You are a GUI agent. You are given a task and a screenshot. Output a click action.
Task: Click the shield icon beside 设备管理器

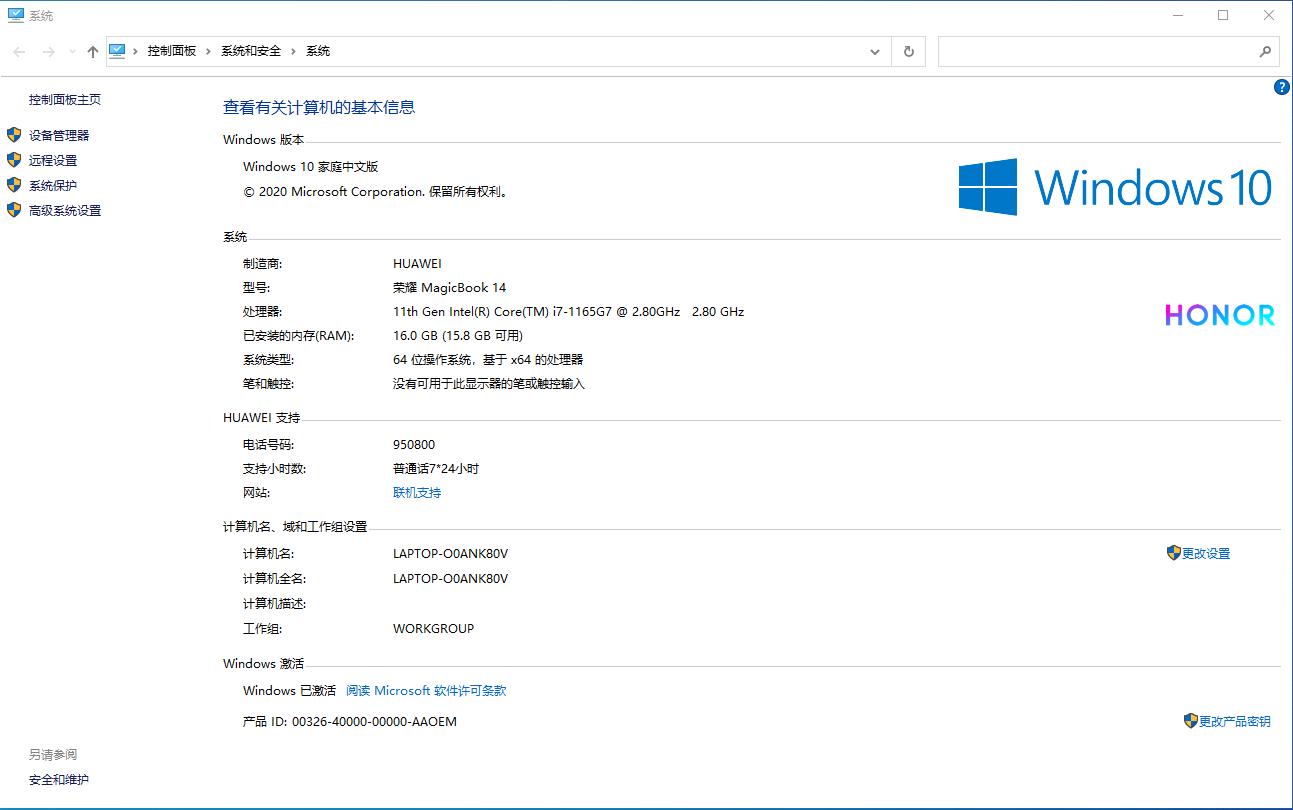[x=13, y=135]
